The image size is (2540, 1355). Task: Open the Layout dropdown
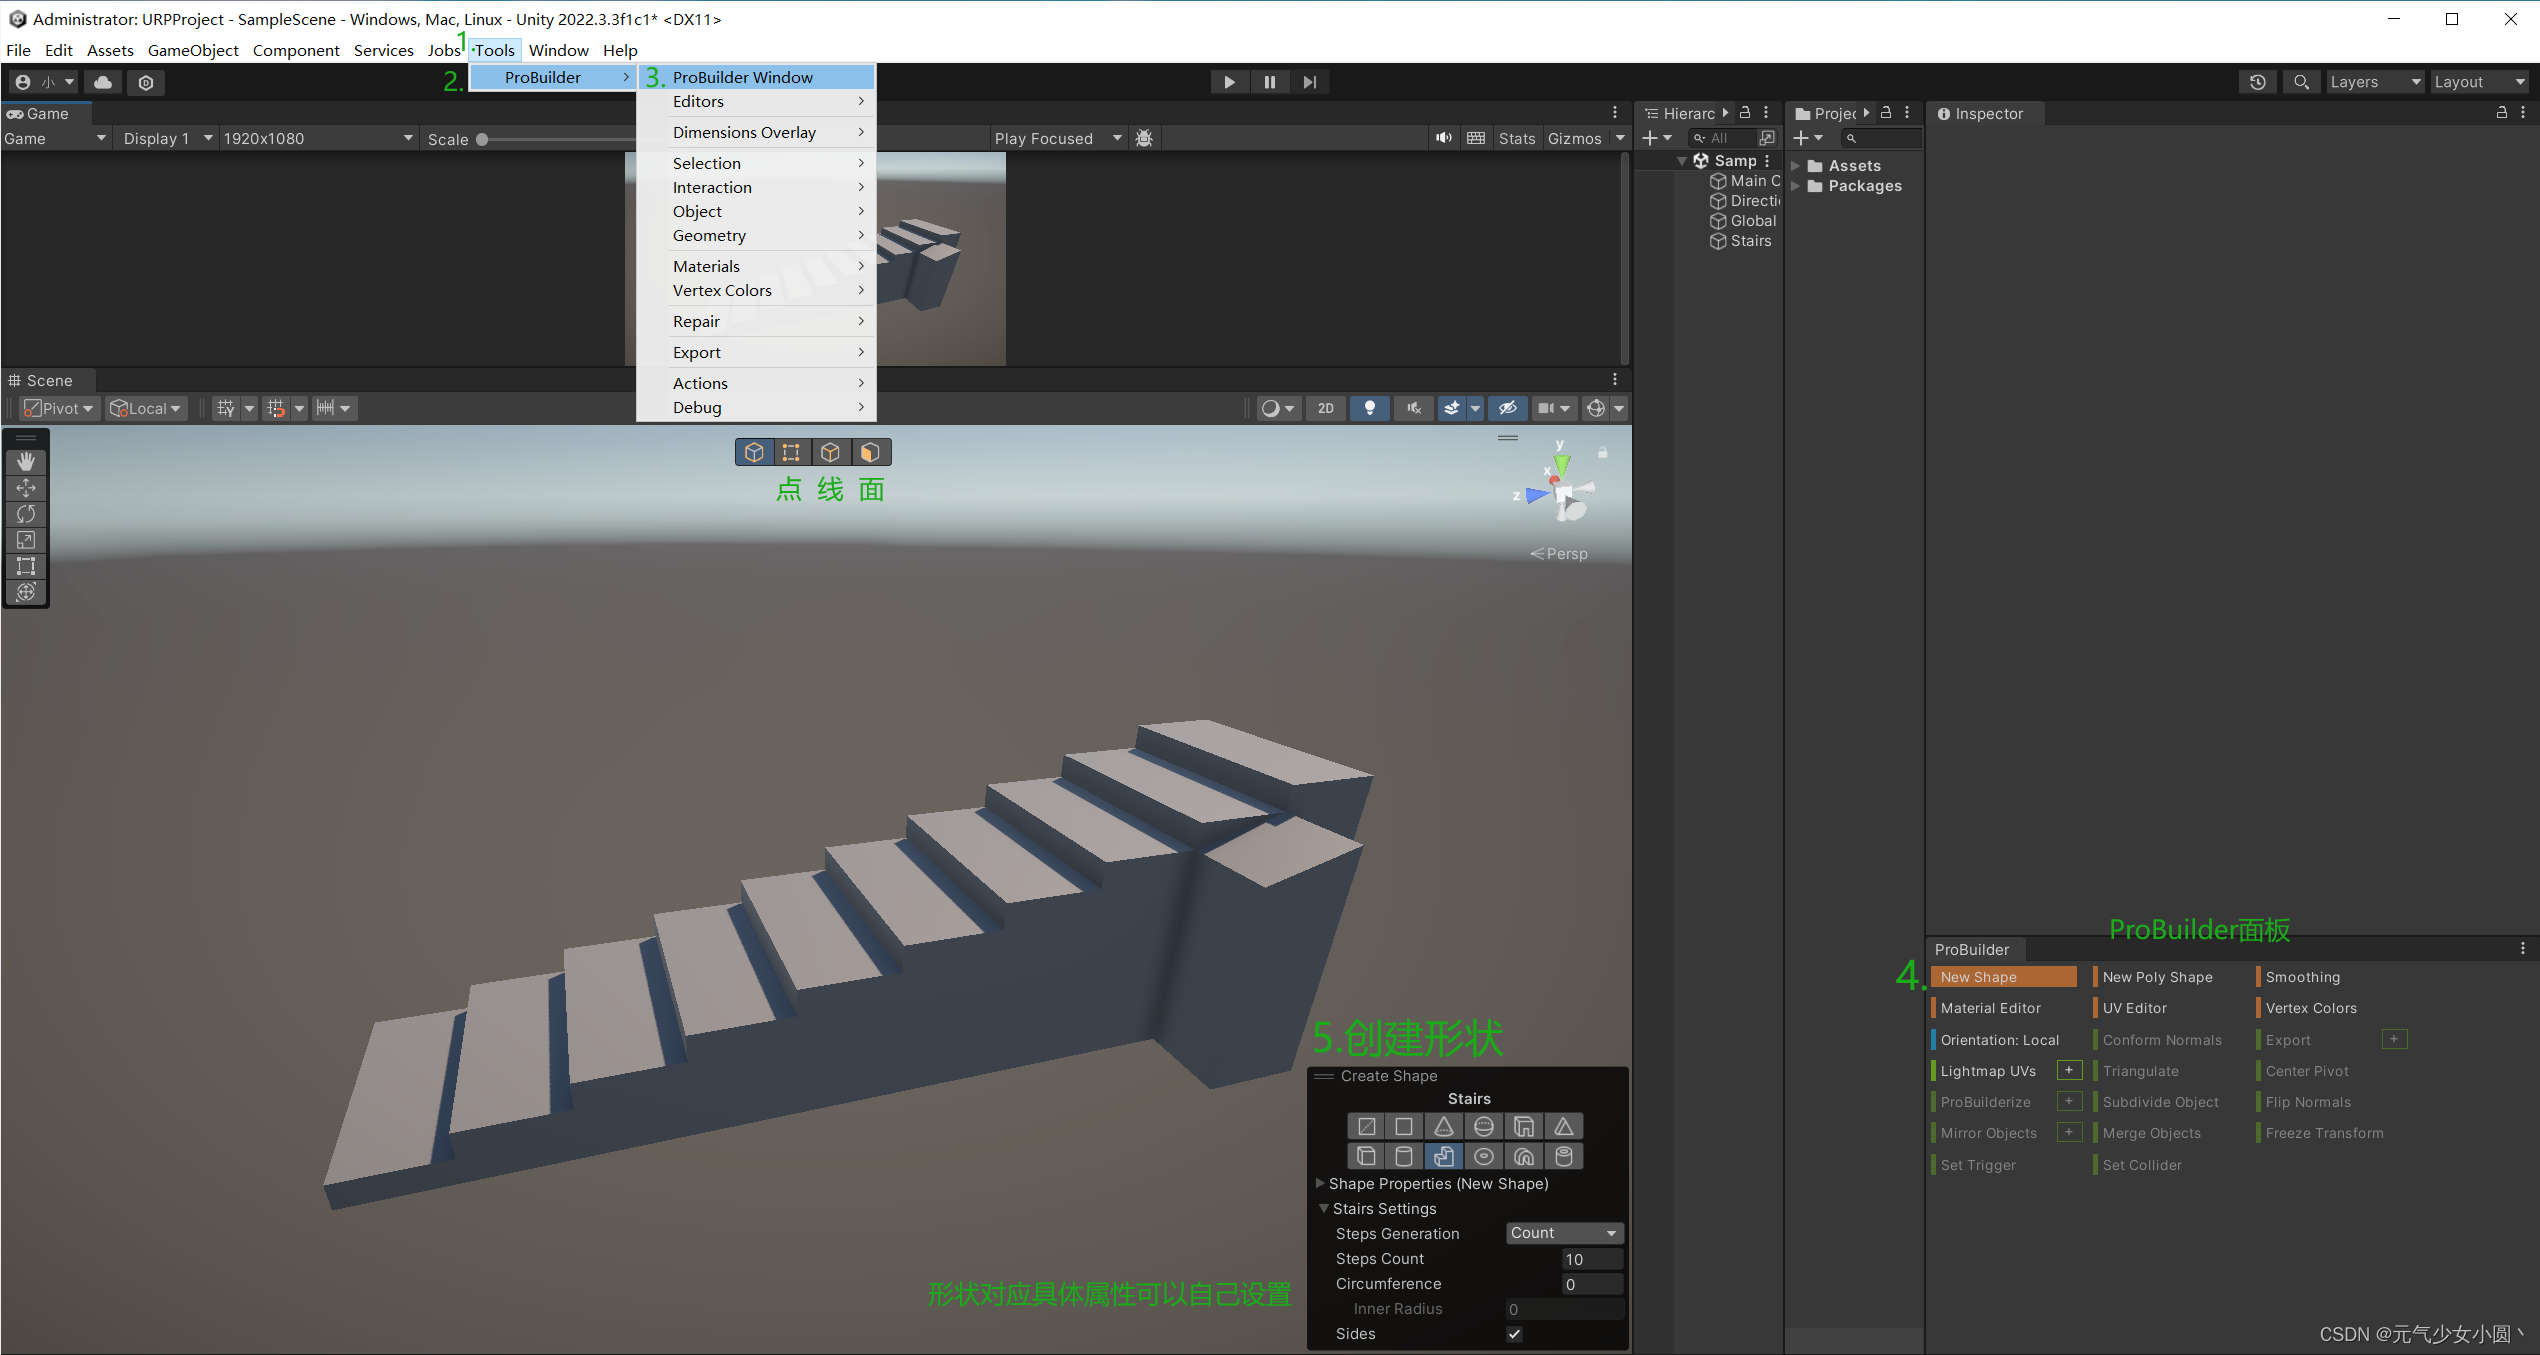click(x=2480, y=82)
